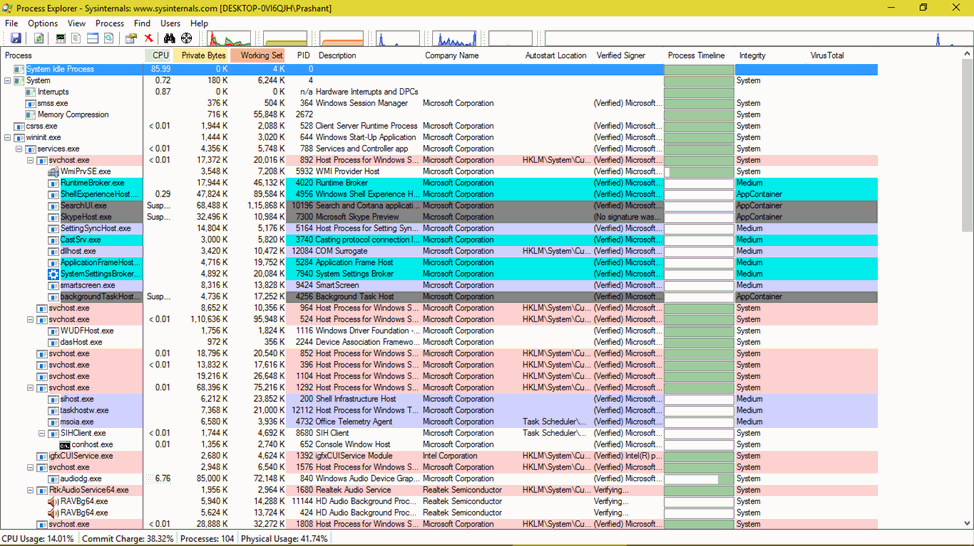This screenshot has width=974, height=546.
Task: Open the Process menu
Action: coord(109,23)
